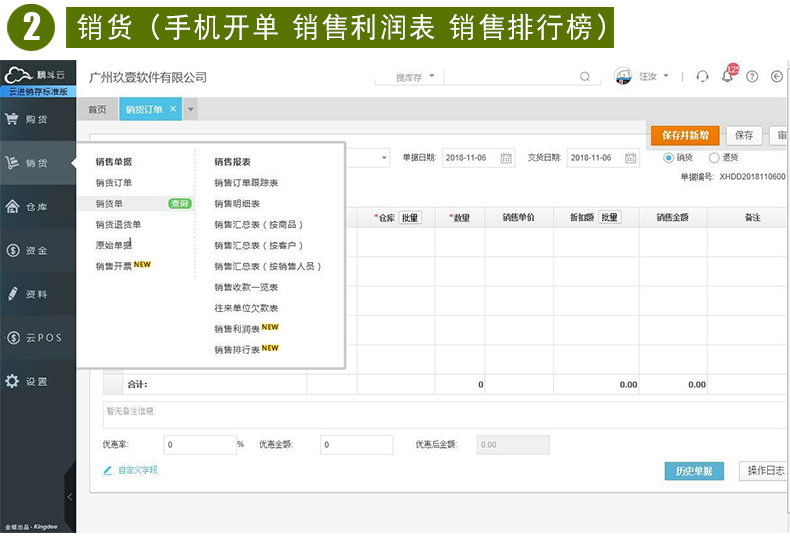Click the pencil icon beside 自定义字段

click(x=107, y=470)
